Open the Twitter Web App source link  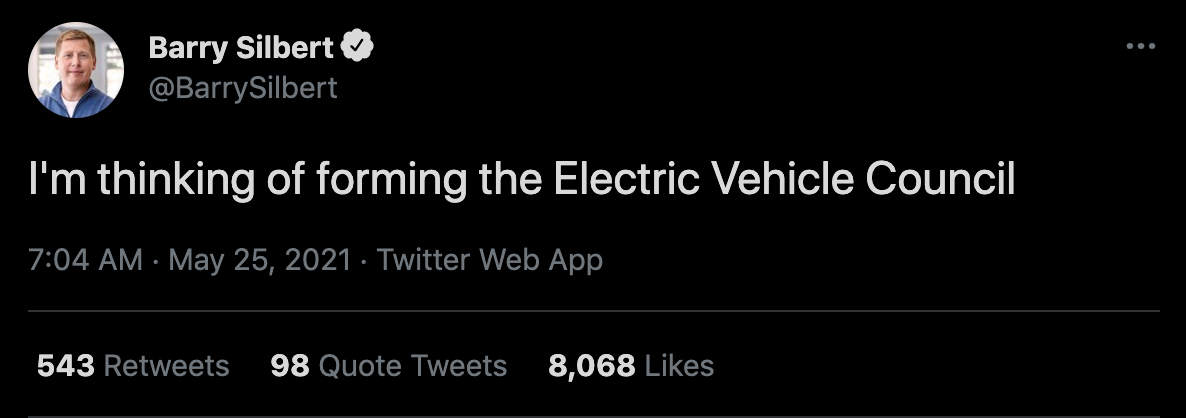pos(490,260)
